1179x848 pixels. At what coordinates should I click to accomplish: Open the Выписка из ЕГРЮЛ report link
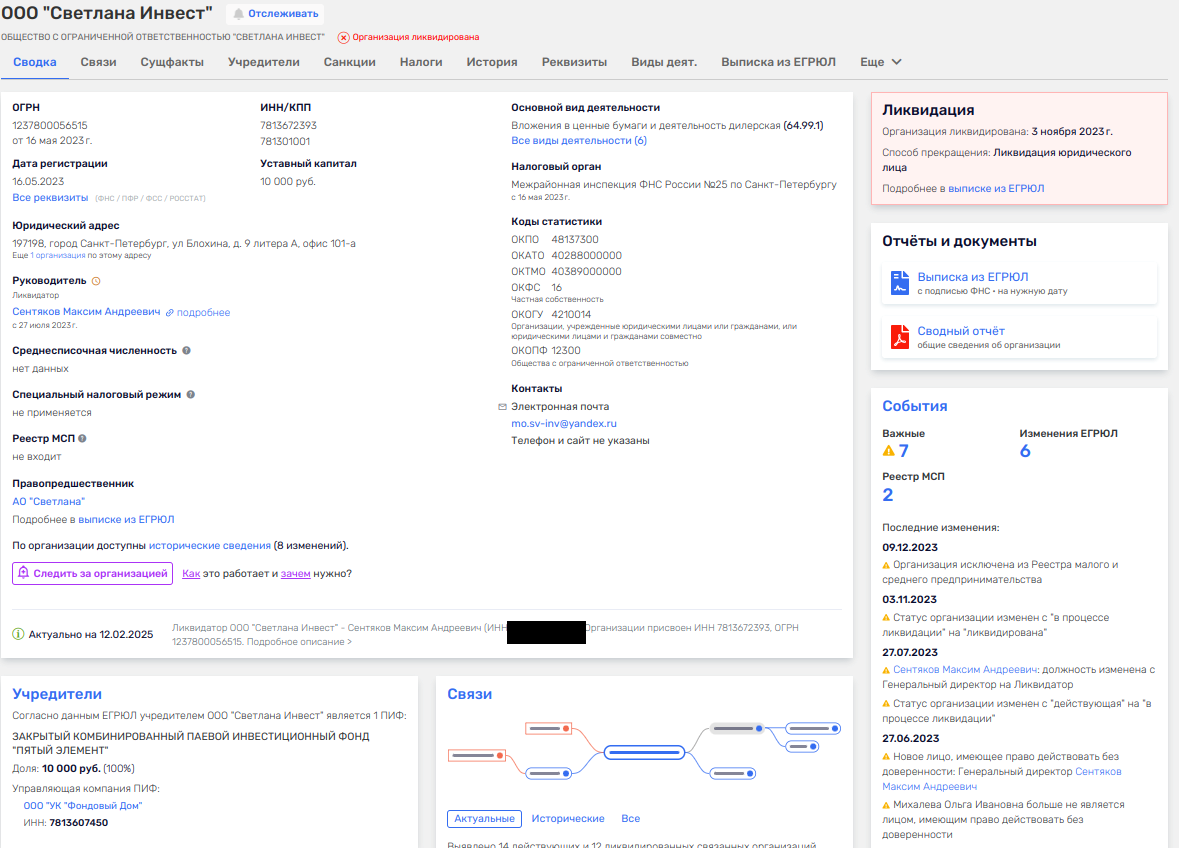click(973, 277)
